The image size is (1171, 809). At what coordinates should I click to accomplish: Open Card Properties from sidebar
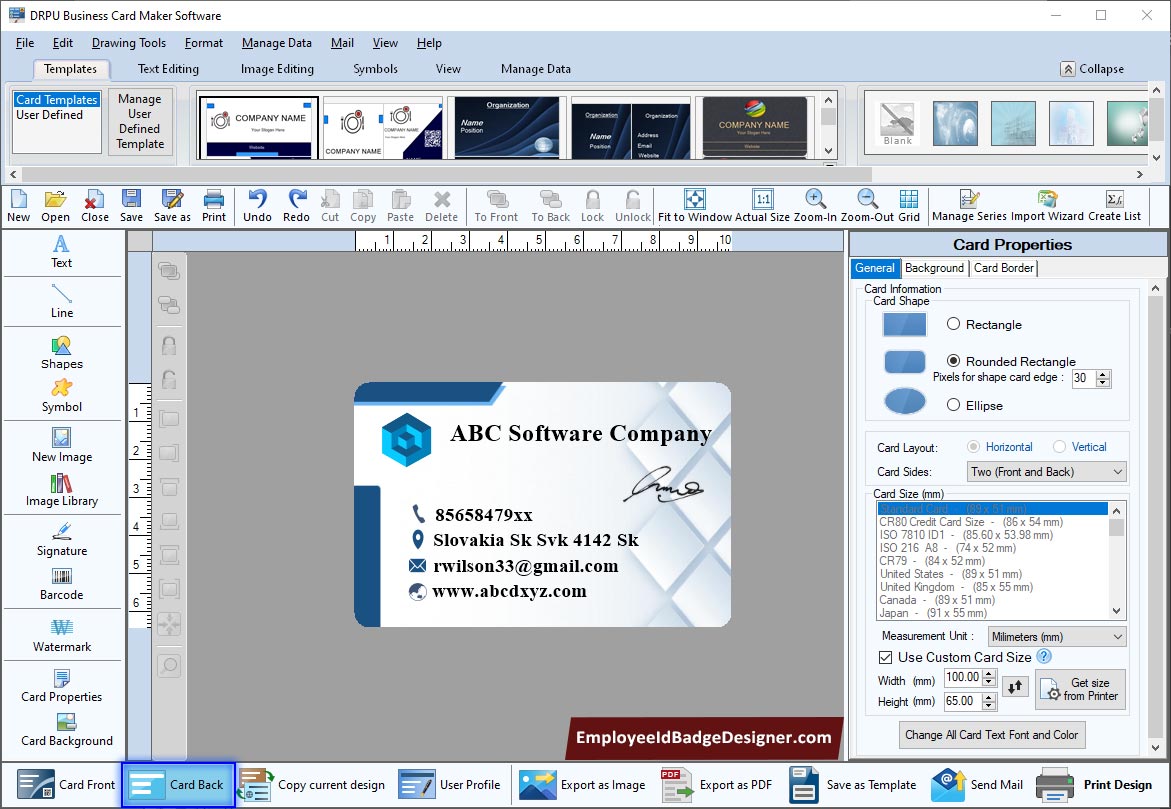61,686
